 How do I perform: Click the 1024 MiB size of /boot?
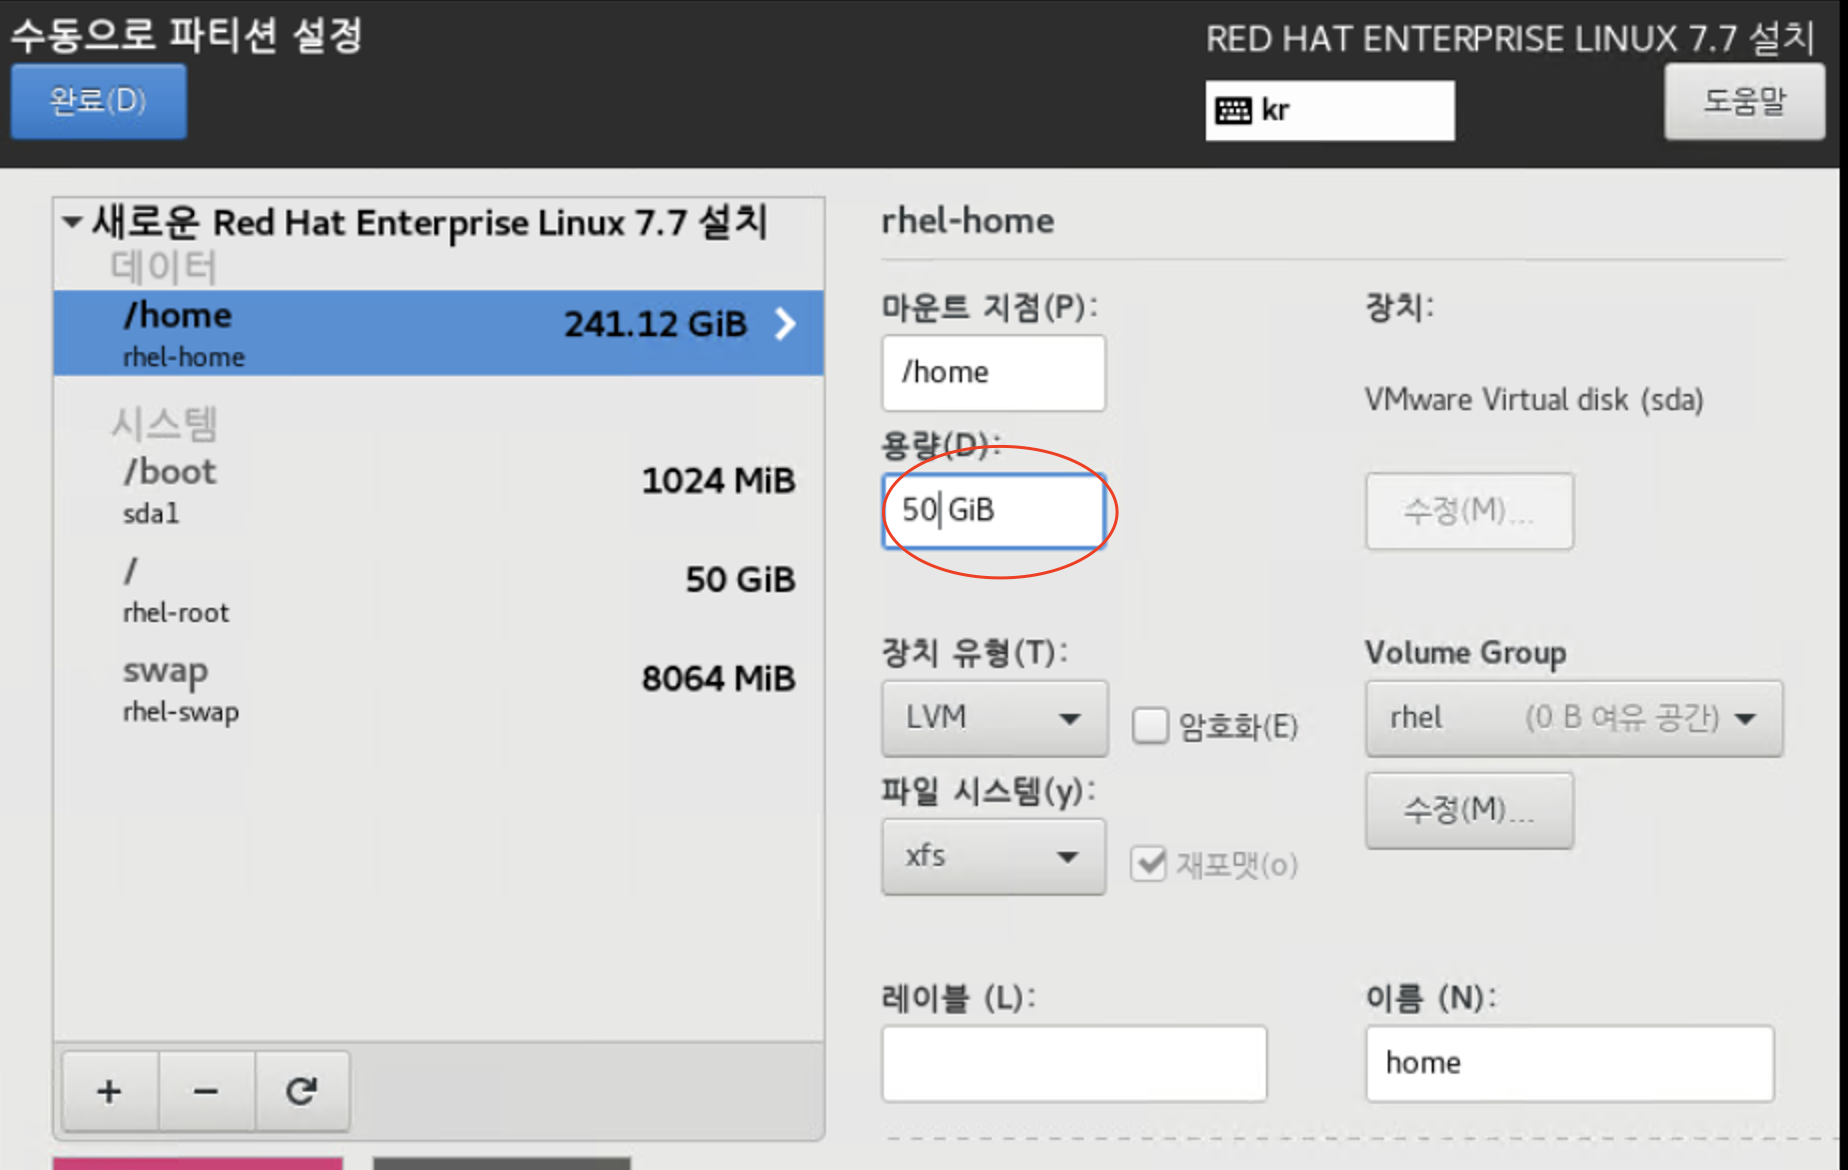point(718,481)
